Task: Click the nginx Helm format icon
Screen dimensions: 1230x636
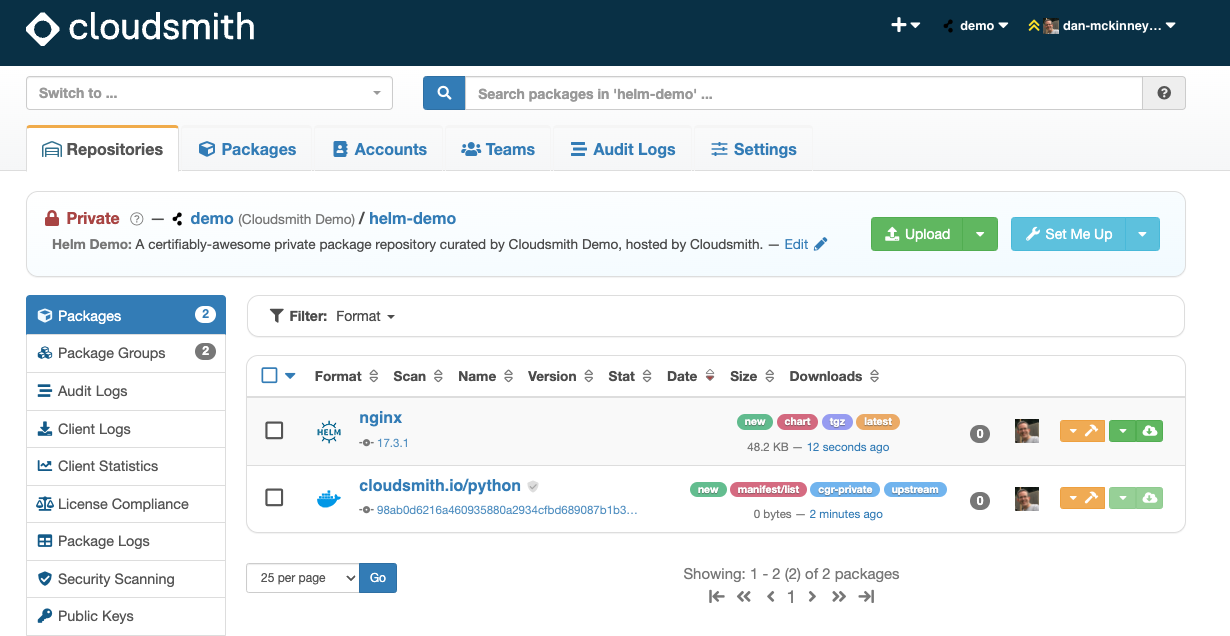Action: click(x=329, y=431)
